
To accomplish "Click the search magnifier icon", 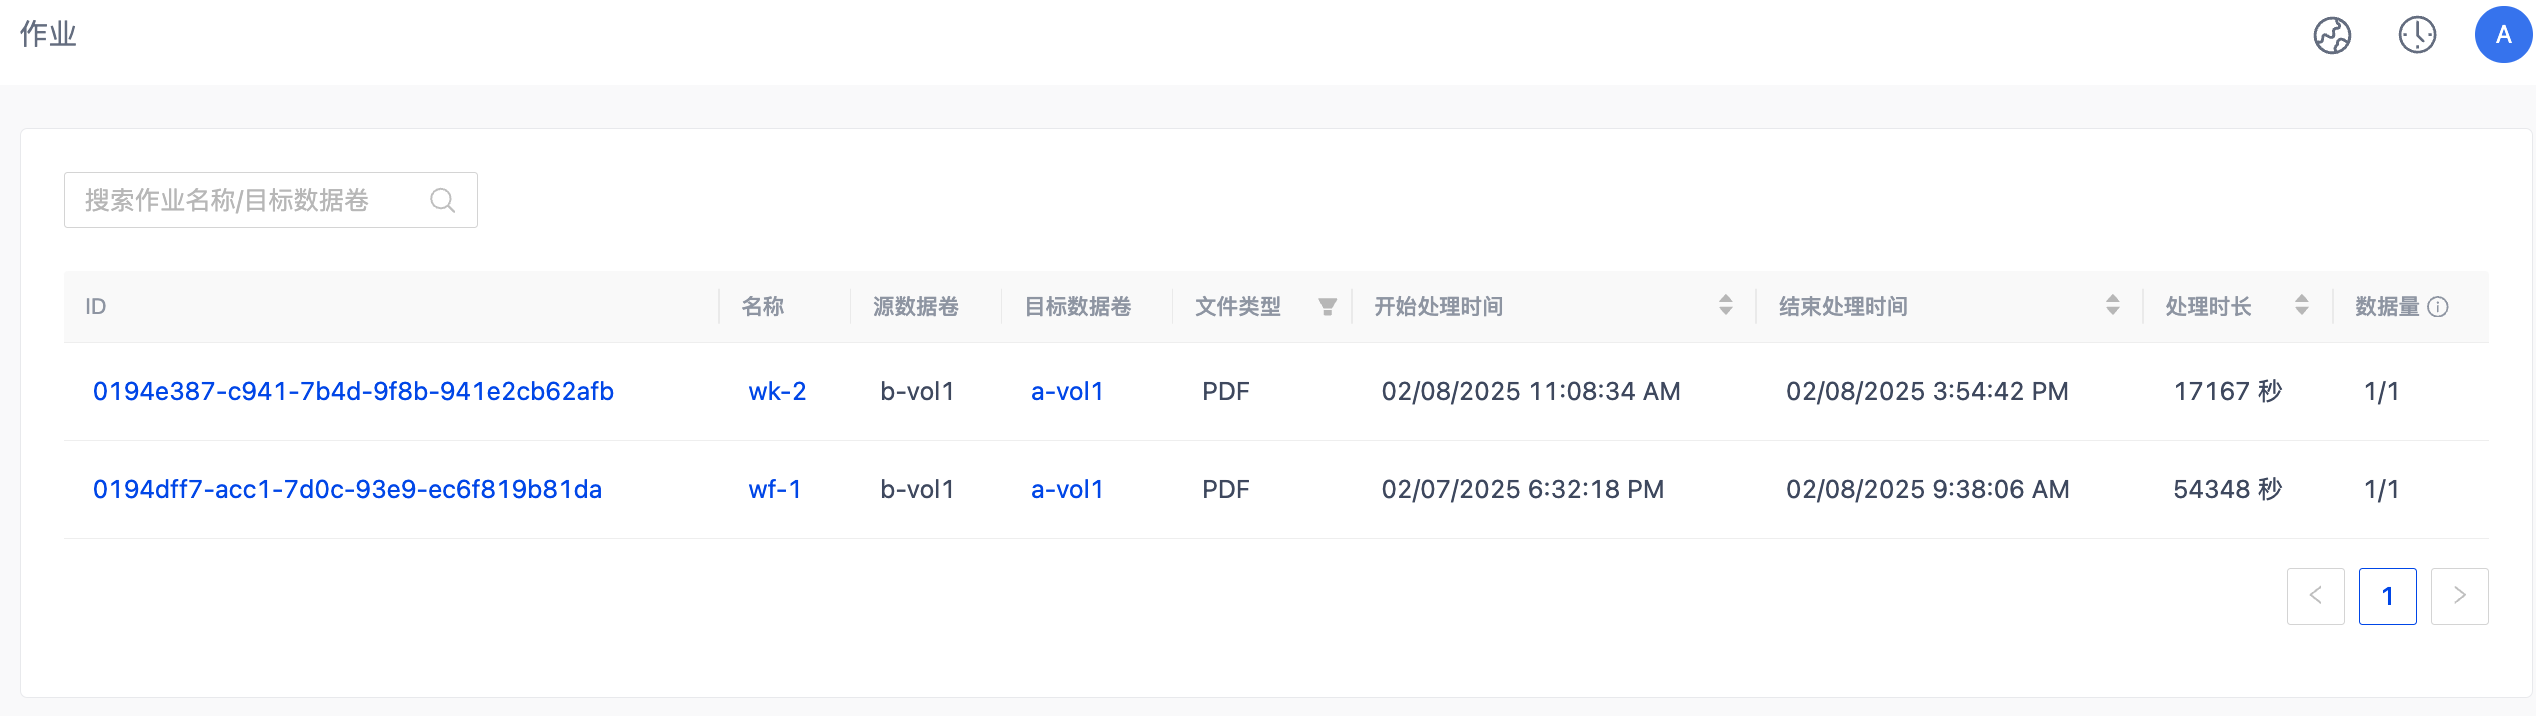I will tap(442, 200).
